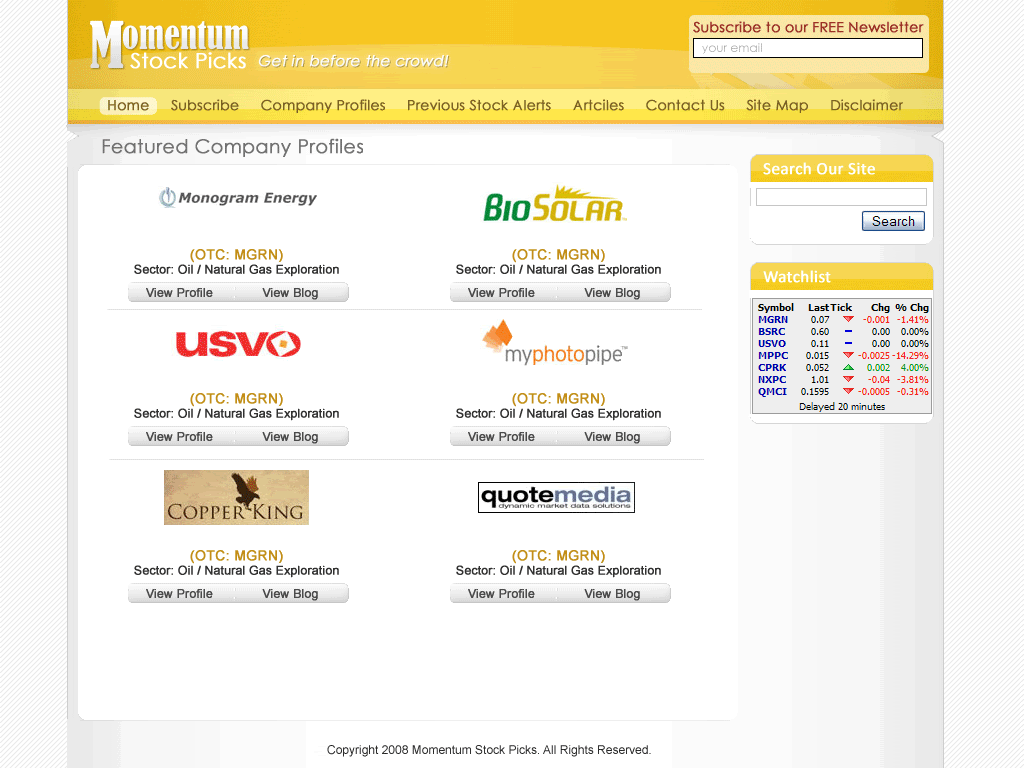
Task: View Profile for Copper King
Action: click(180, 594)
